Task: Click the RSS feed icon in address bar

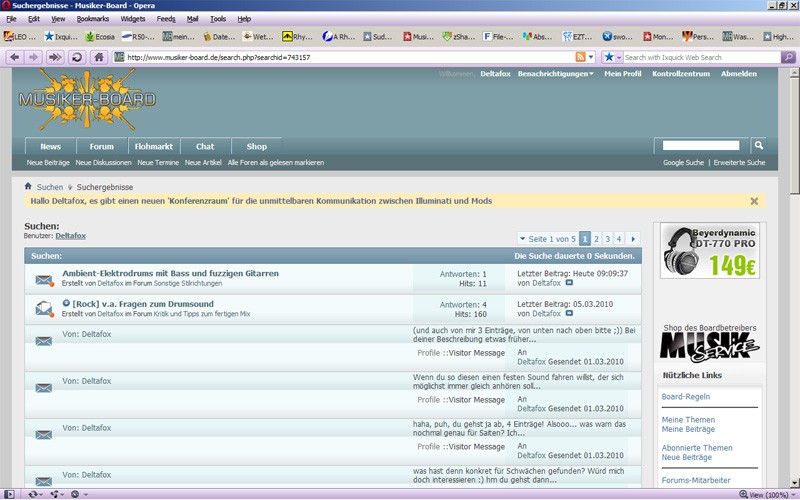Action: pyautogui.click(x=579, y=57)
